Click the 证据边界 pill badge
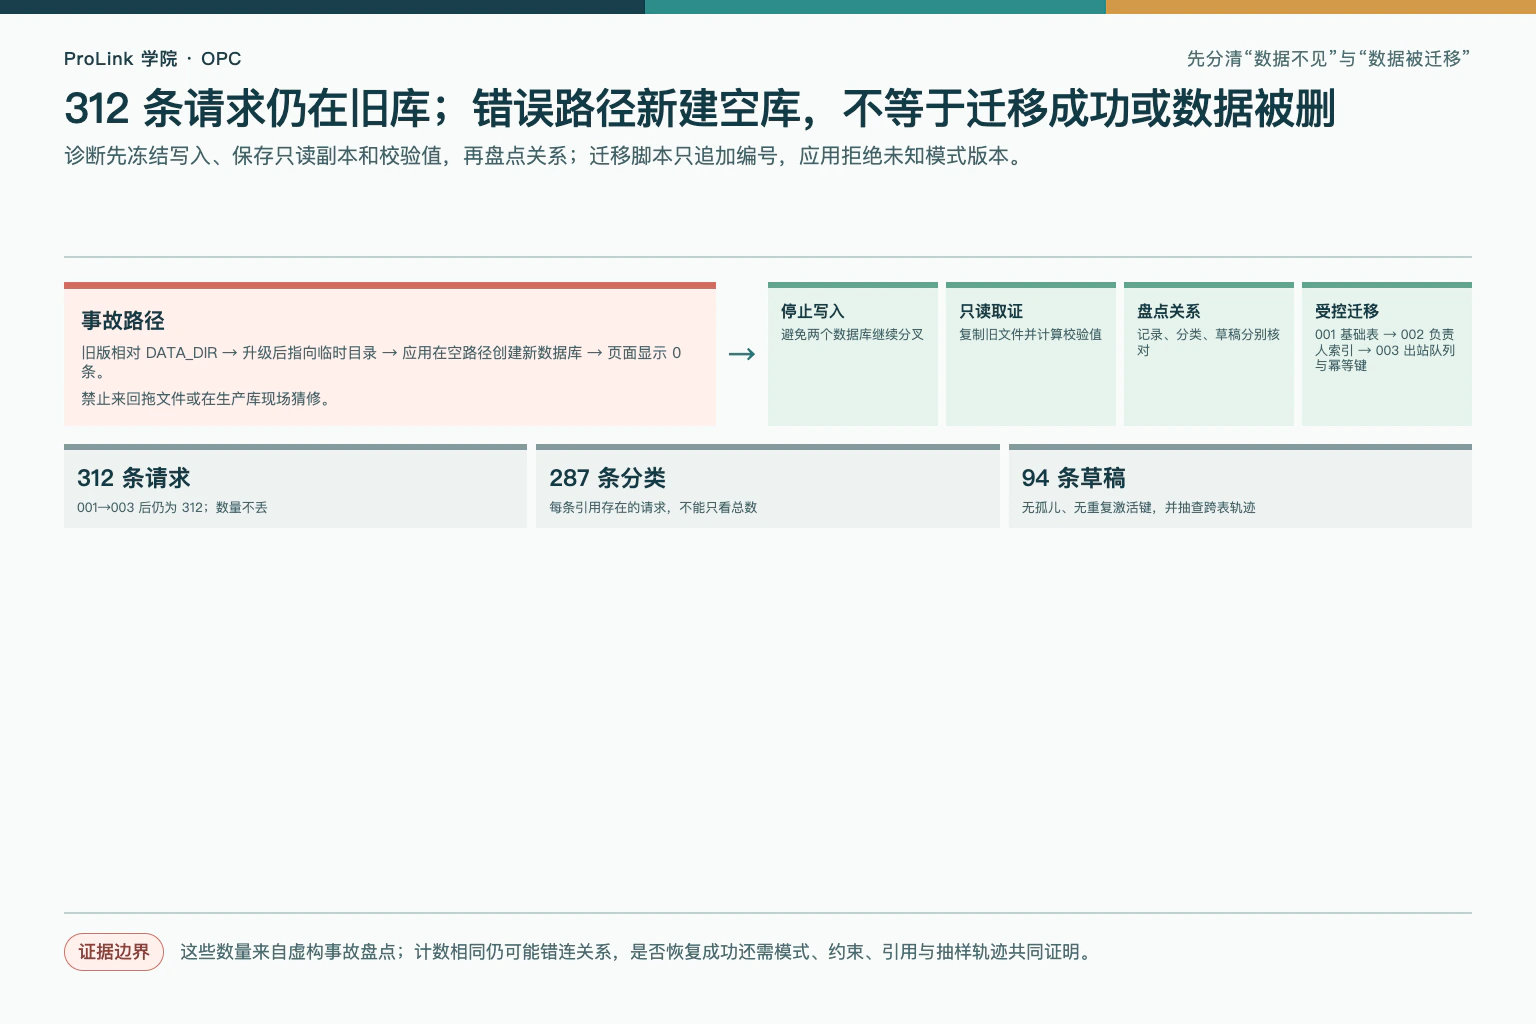 click(114, 952)
